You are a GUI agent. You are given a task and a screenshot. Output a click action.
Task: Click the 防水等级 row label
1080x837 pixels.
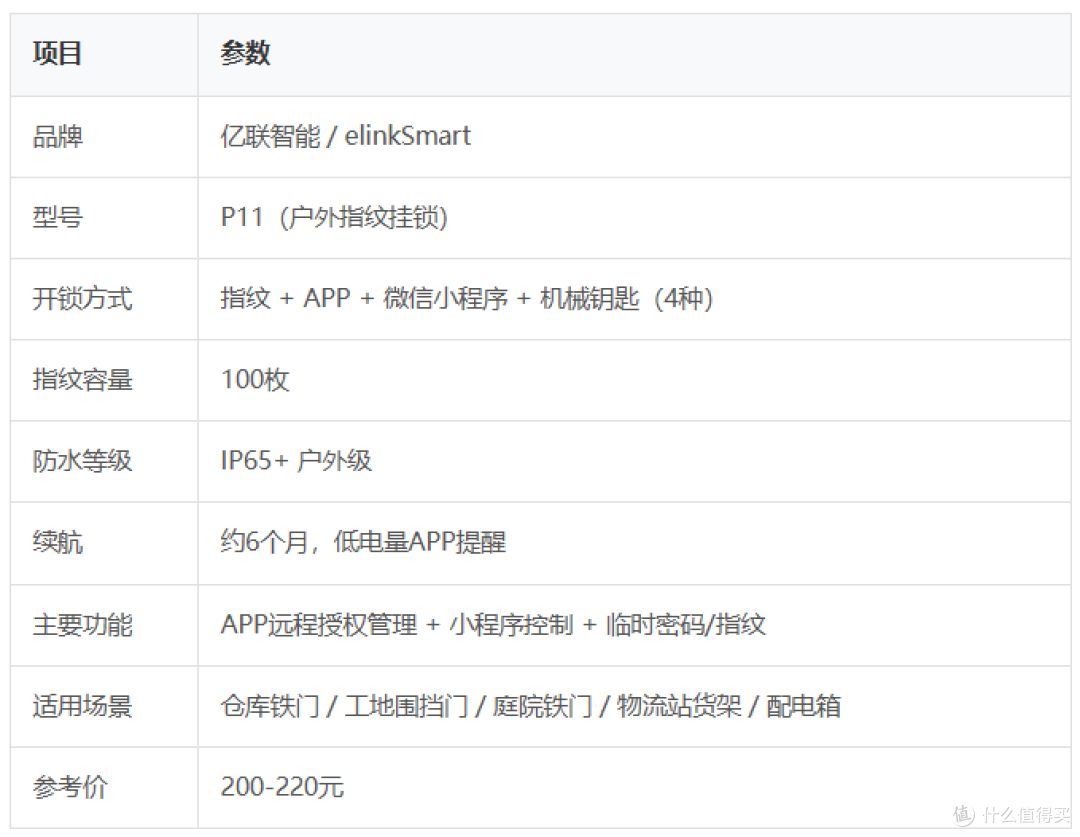83,461
